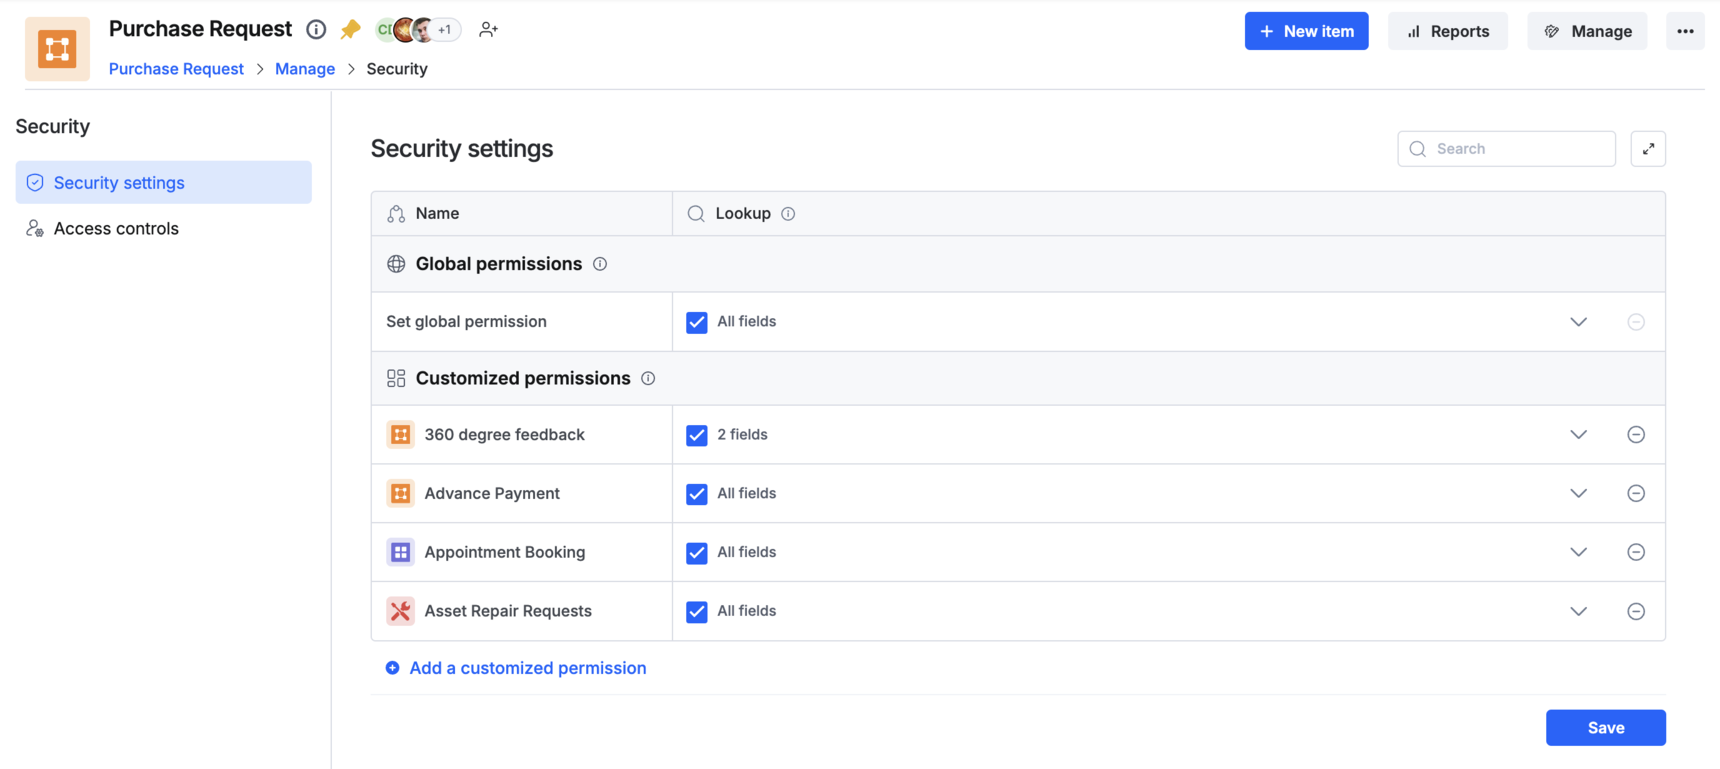
Task: Click the Security breadcrumb text
Action: click(x=397, y=69)
